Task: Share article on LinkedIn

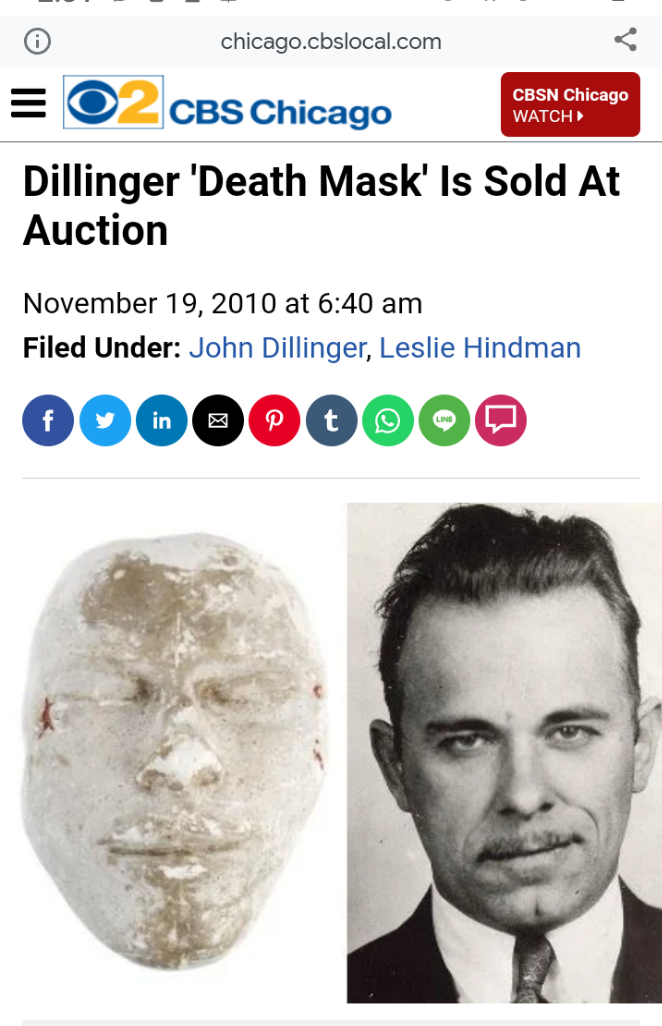Action: click(161, 420)
